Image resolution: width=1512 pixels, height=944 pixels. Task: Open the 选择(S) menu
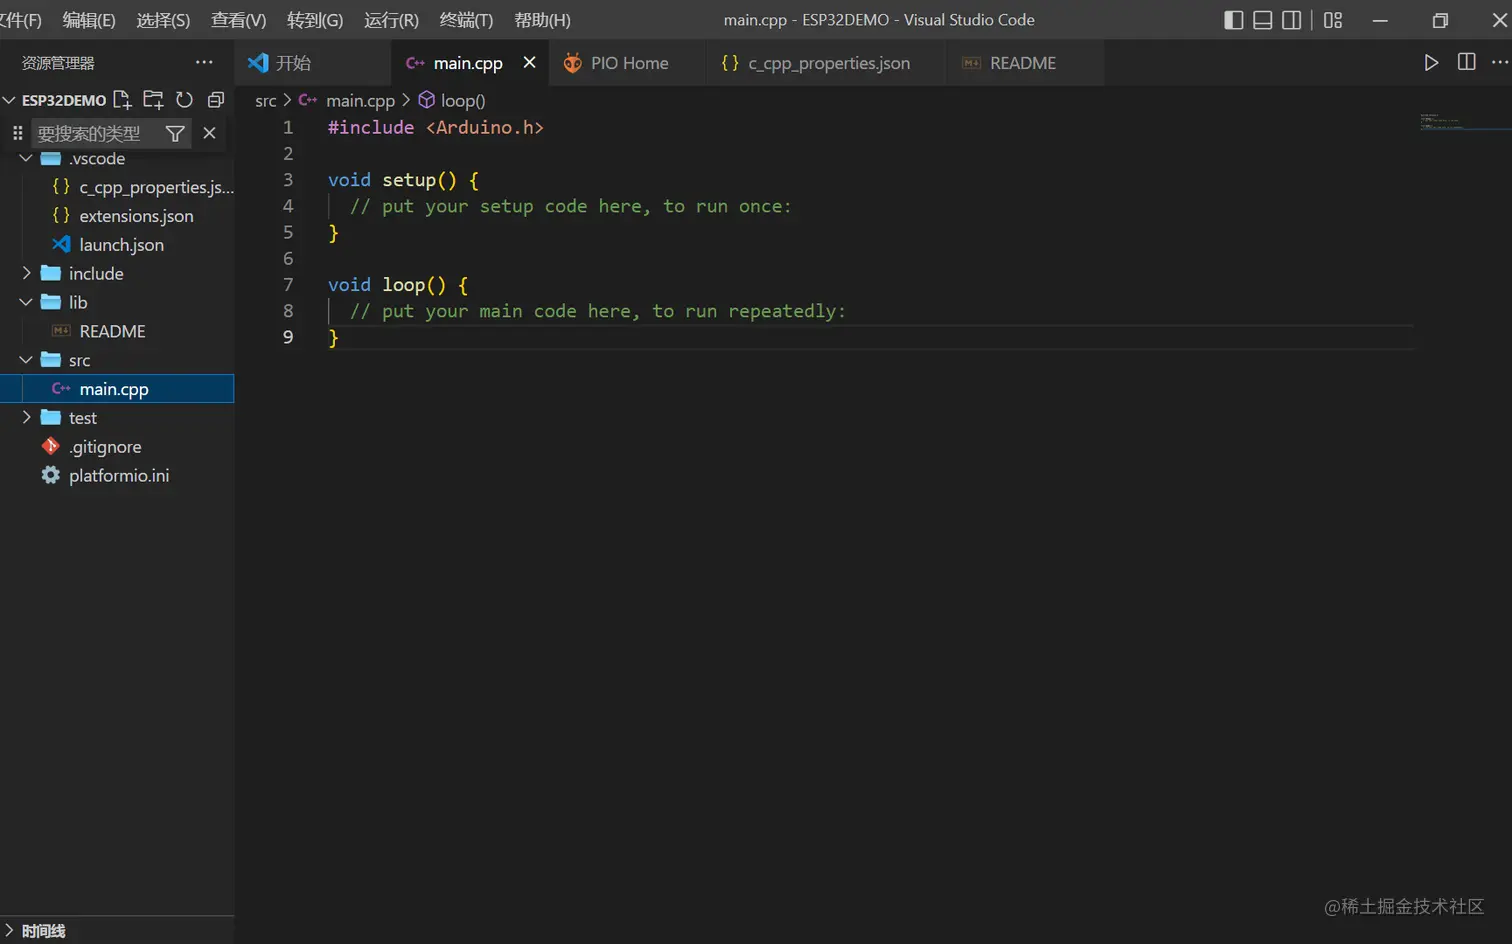[163, 20]
